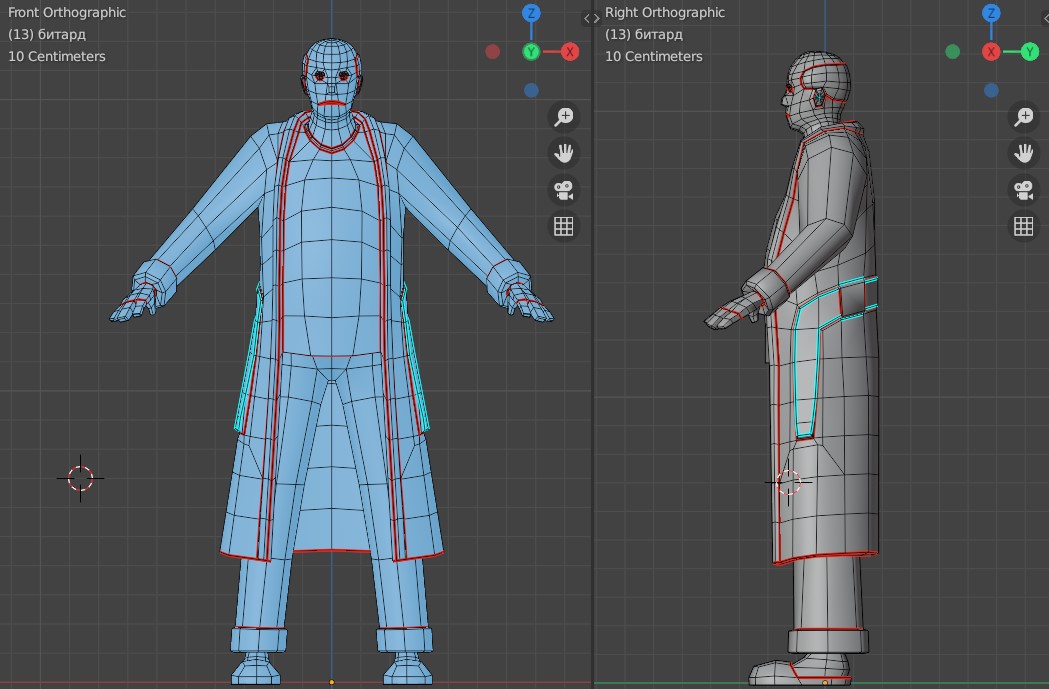
Task: Click the green Y axis on left viewport gizmo
Action: coord(531,51)
